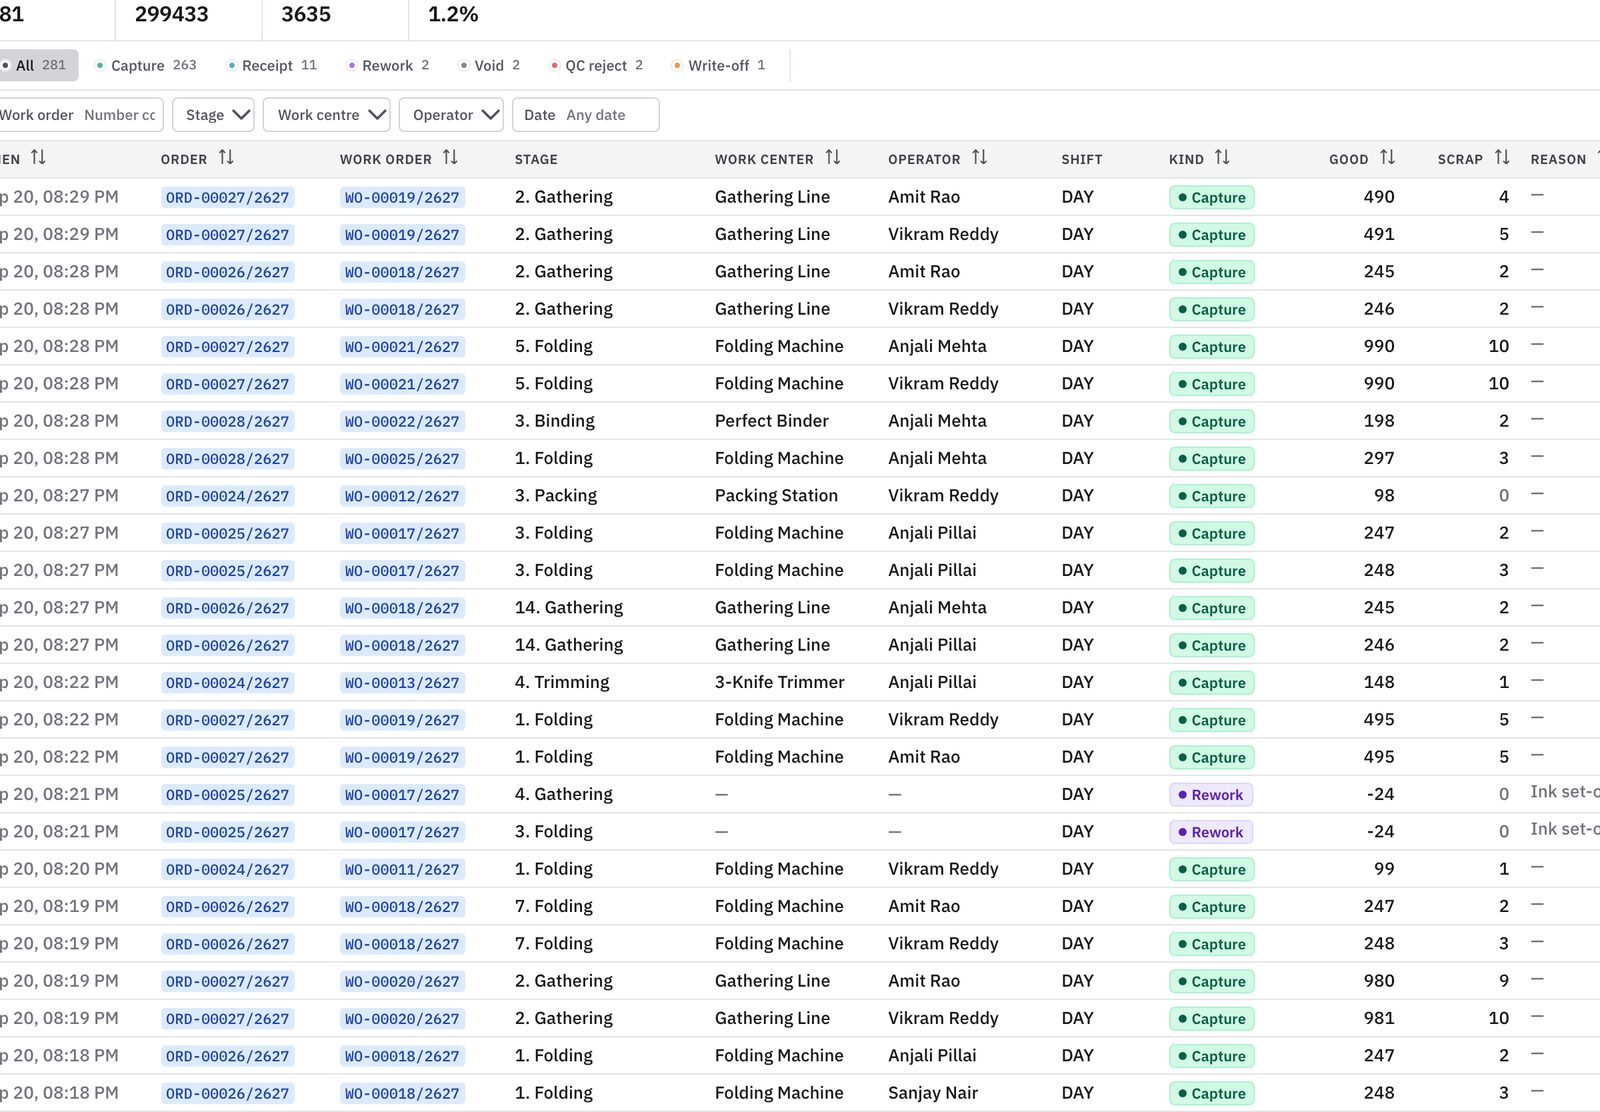Screen dimensions: 1600x1112
Task: Open work order WO-00012/2627
Action: tap(402, 496)
